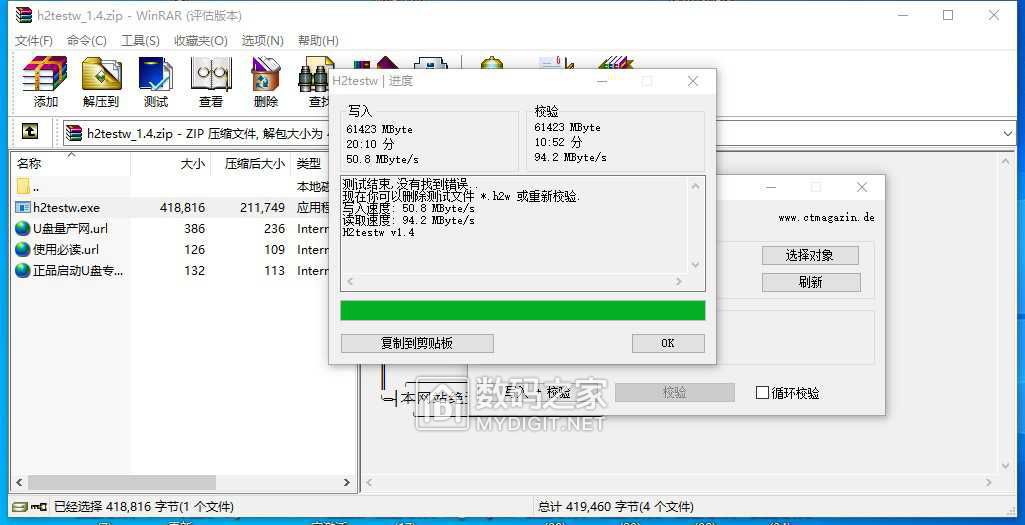Click the 添加 (Add) toolbar icon

[45, 73]
